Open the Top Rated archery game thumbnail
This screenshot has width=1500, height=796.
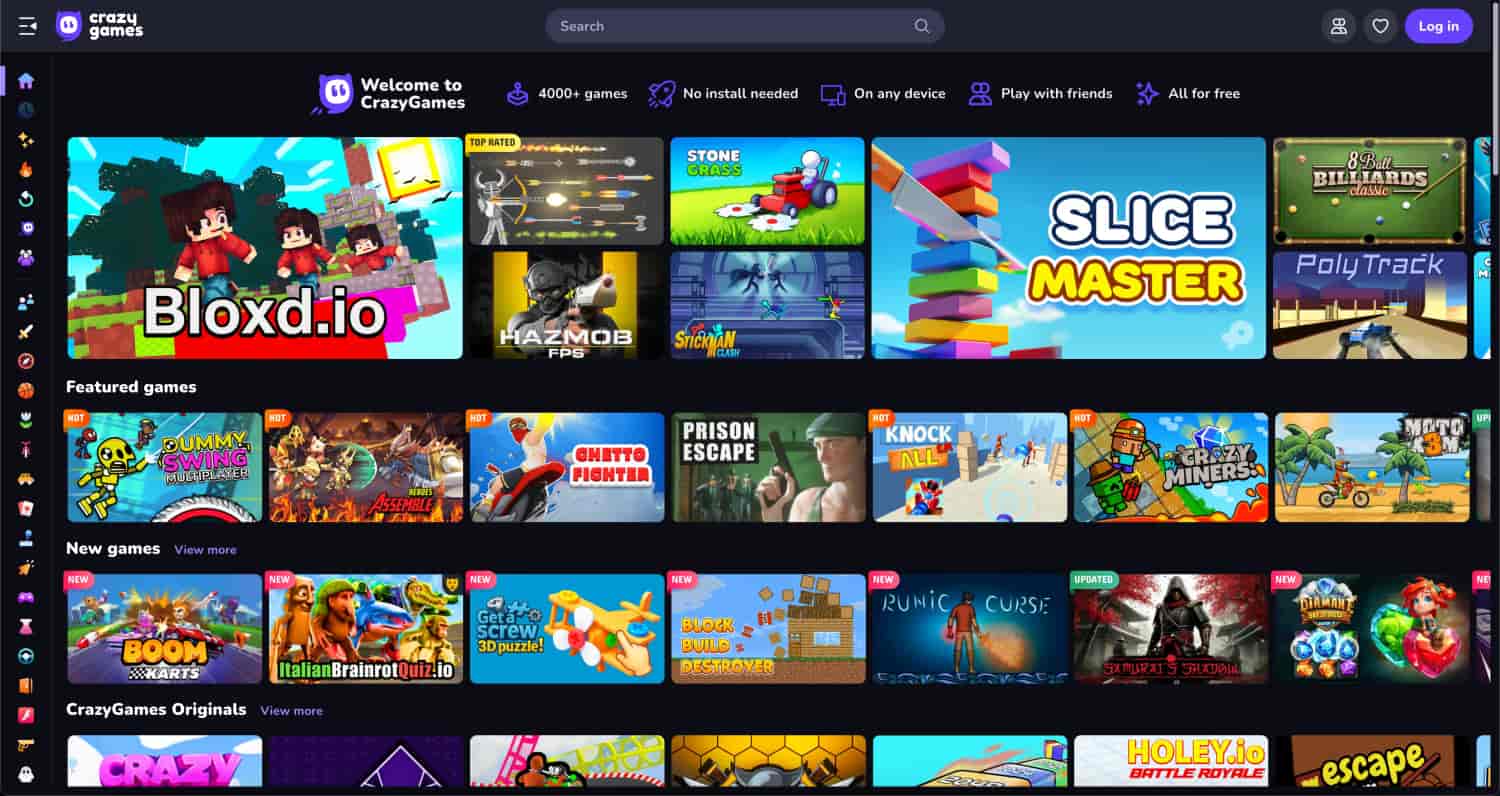pyautogui.click(x=566, y=191)
